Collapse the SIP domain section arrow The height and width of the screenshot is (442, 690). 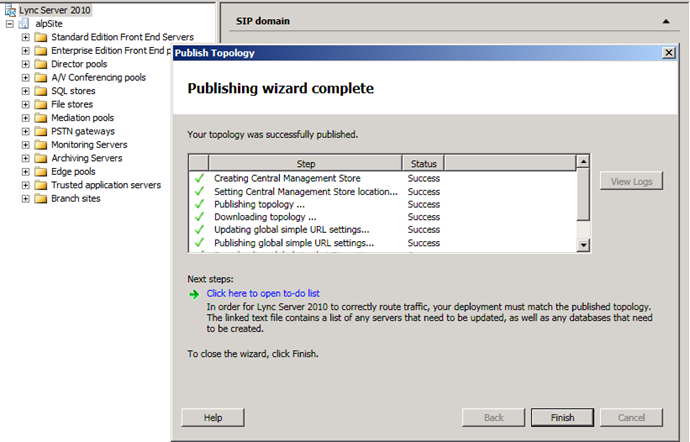(x=666, y=21)
